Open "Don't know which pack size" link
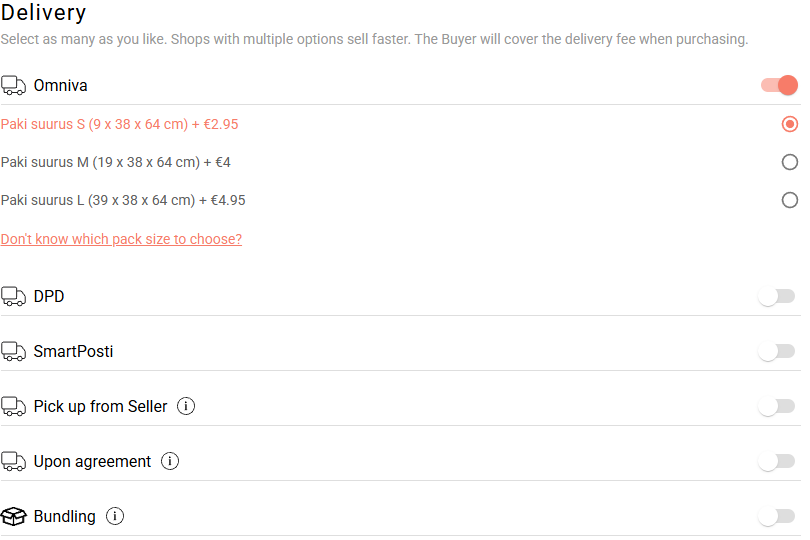 (x=121, y=239)
